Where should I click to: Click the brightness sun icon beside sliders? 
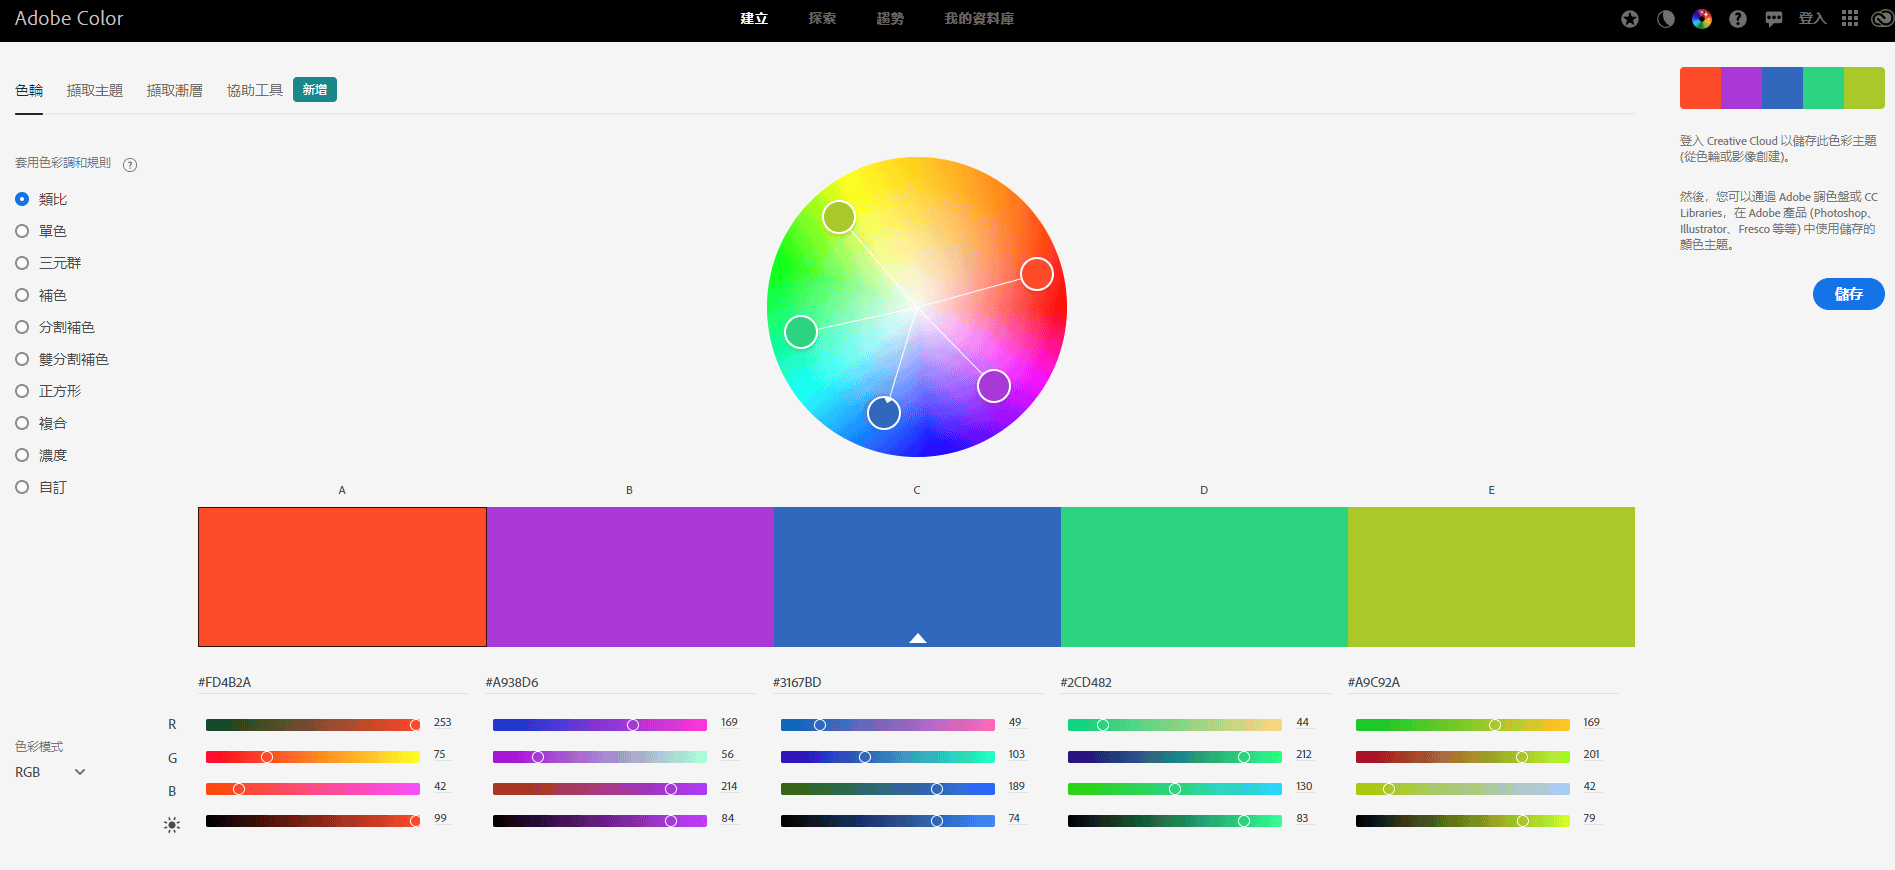(172, 825)
